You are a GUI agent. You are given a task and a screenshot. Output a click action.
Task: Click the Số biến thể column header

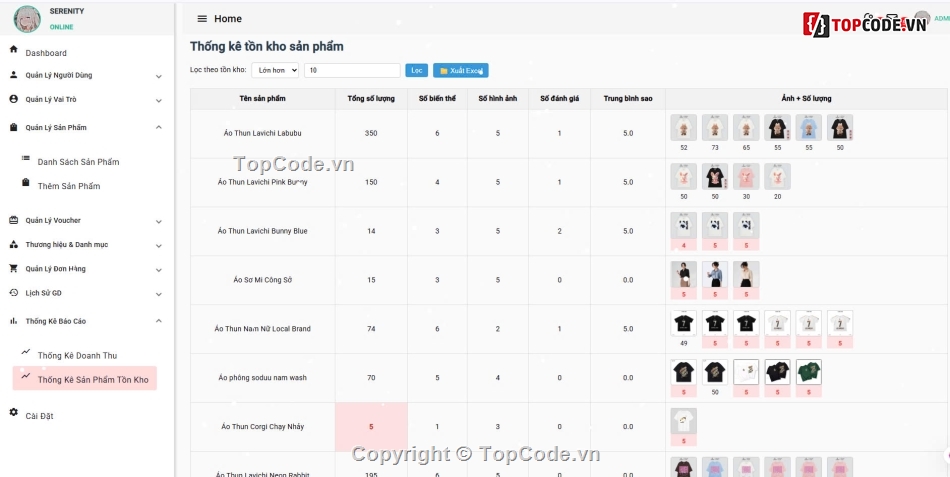click(437, 98)
